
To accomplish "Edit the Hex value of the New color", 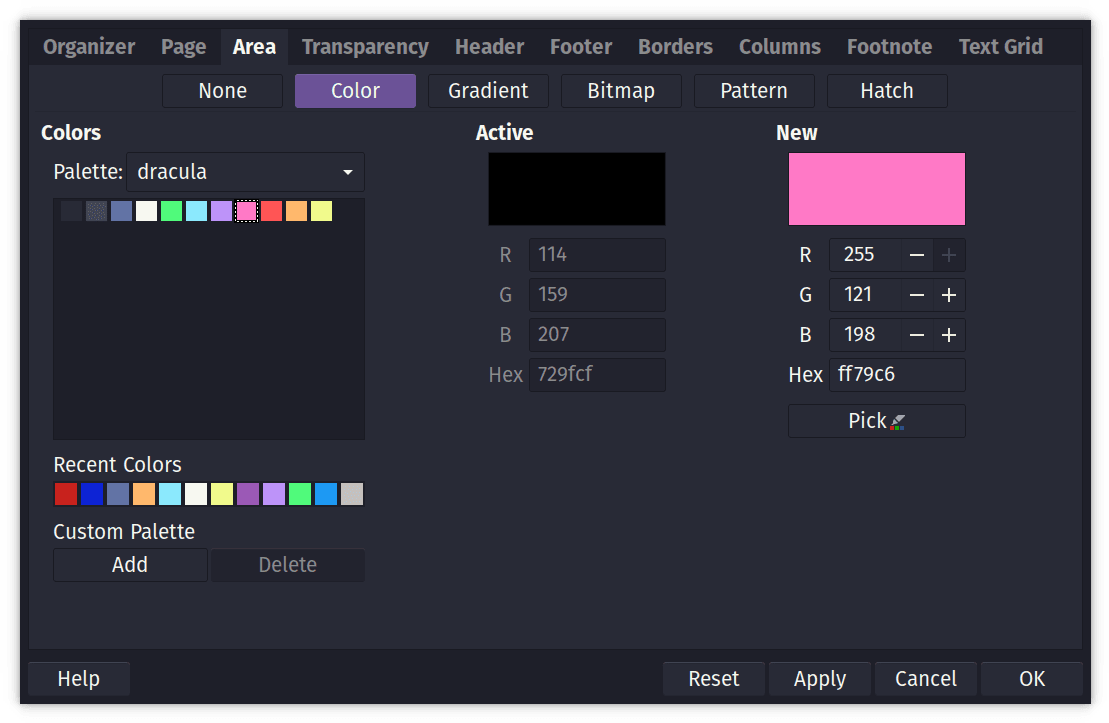I will tap(897, 374).
